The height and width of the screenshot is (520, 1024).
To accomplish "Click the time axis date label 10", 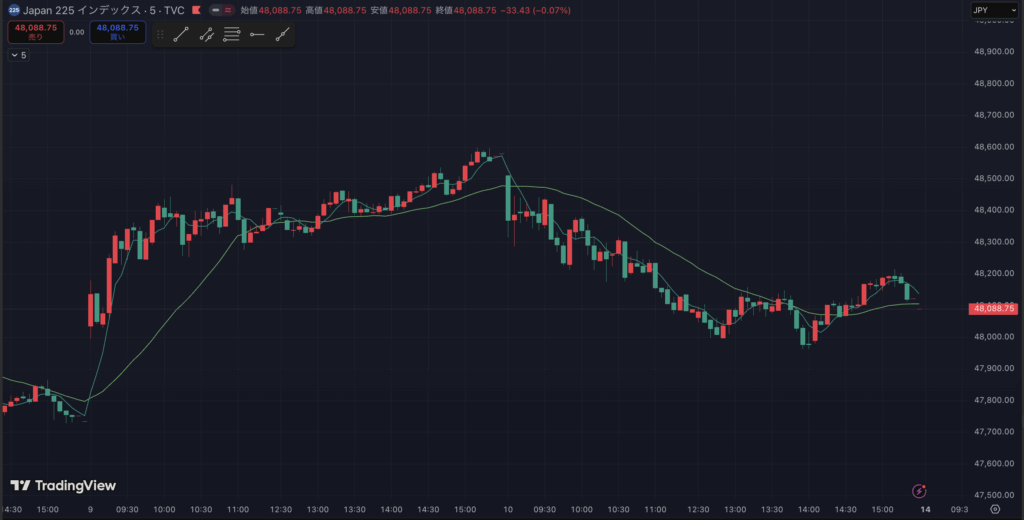I will 509,509.
